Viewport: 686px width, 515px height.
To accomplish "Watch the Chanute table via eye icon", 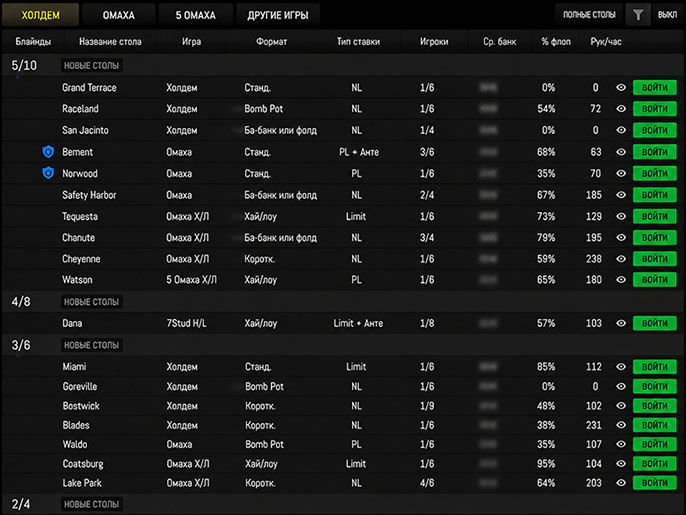I will (x=621, y=238).
